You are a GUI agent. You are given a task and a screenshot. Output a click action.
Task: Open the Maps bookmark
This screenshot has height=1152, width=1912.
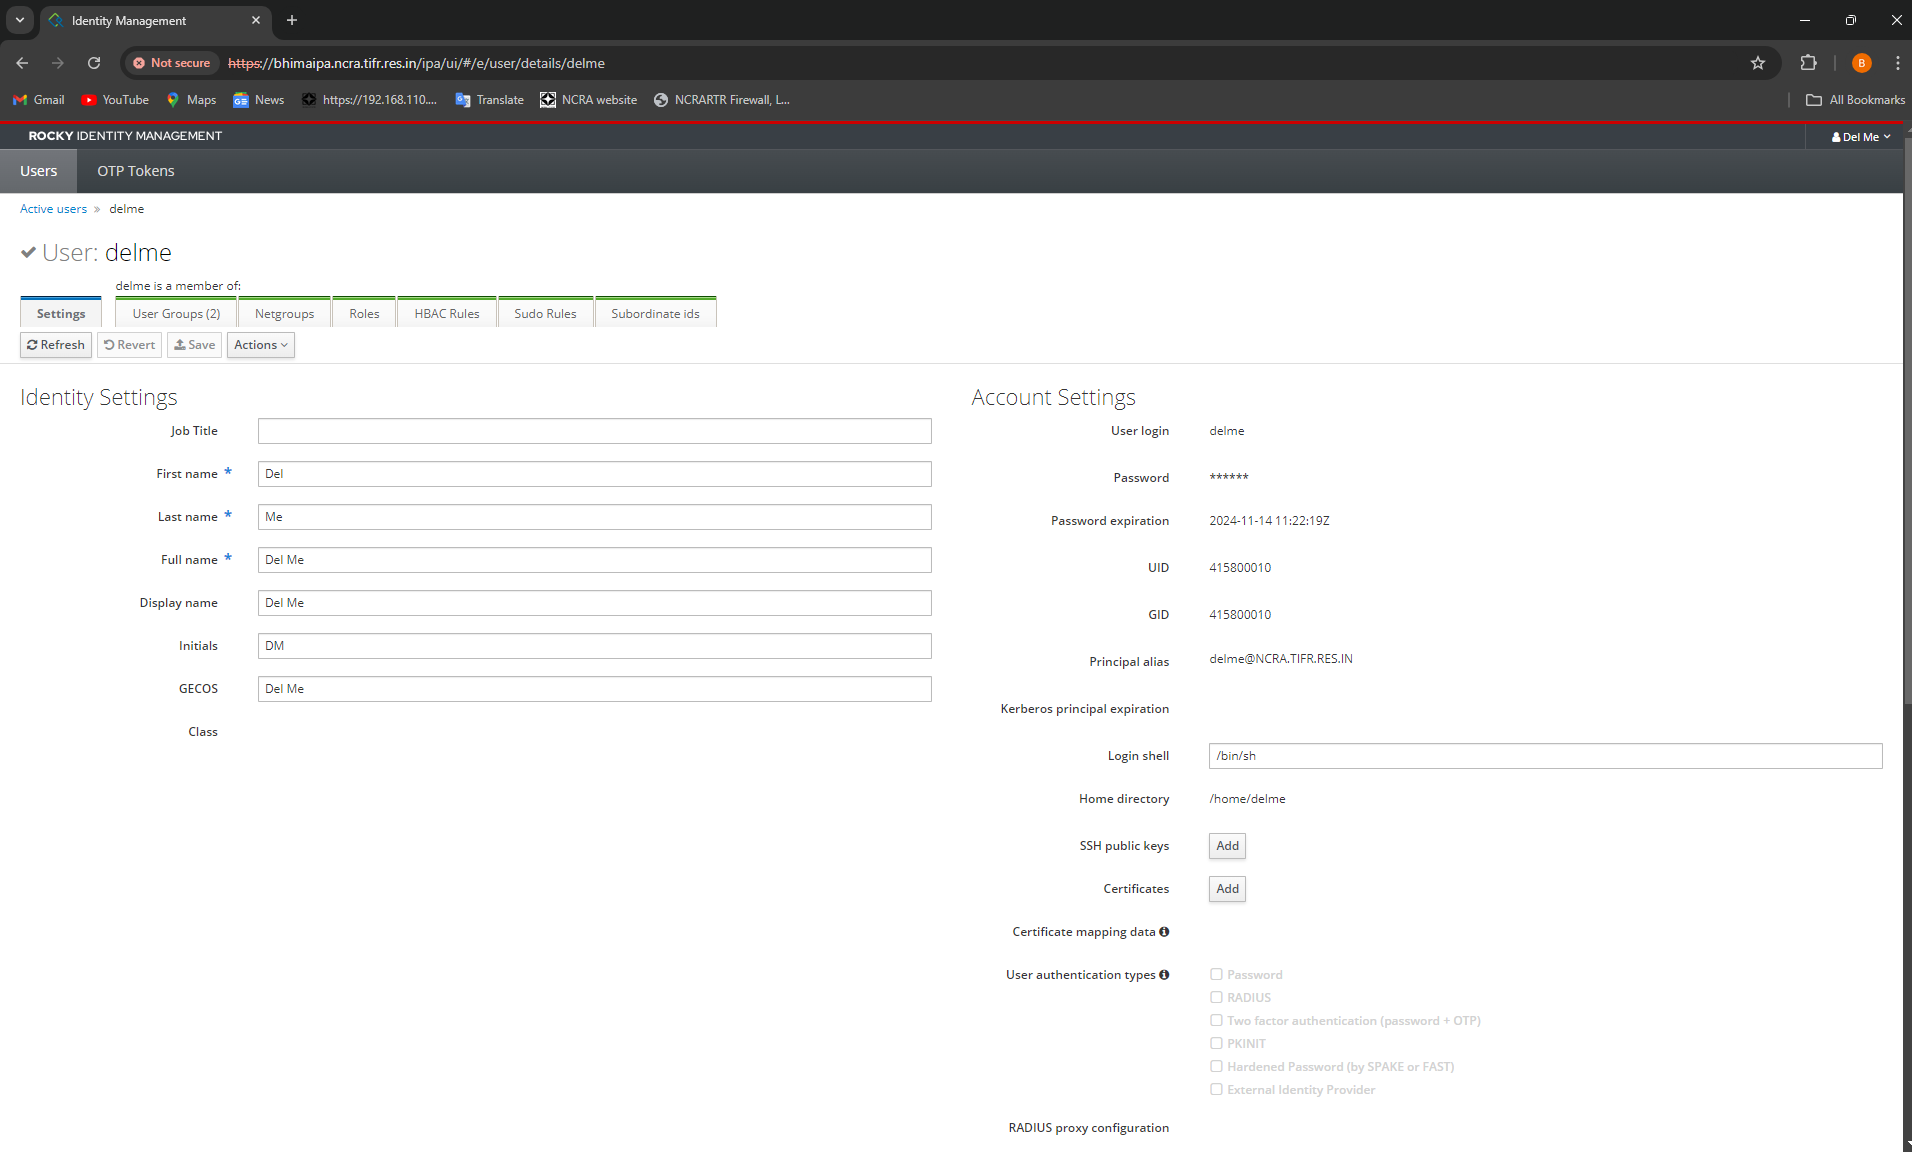tap(191, 100)
